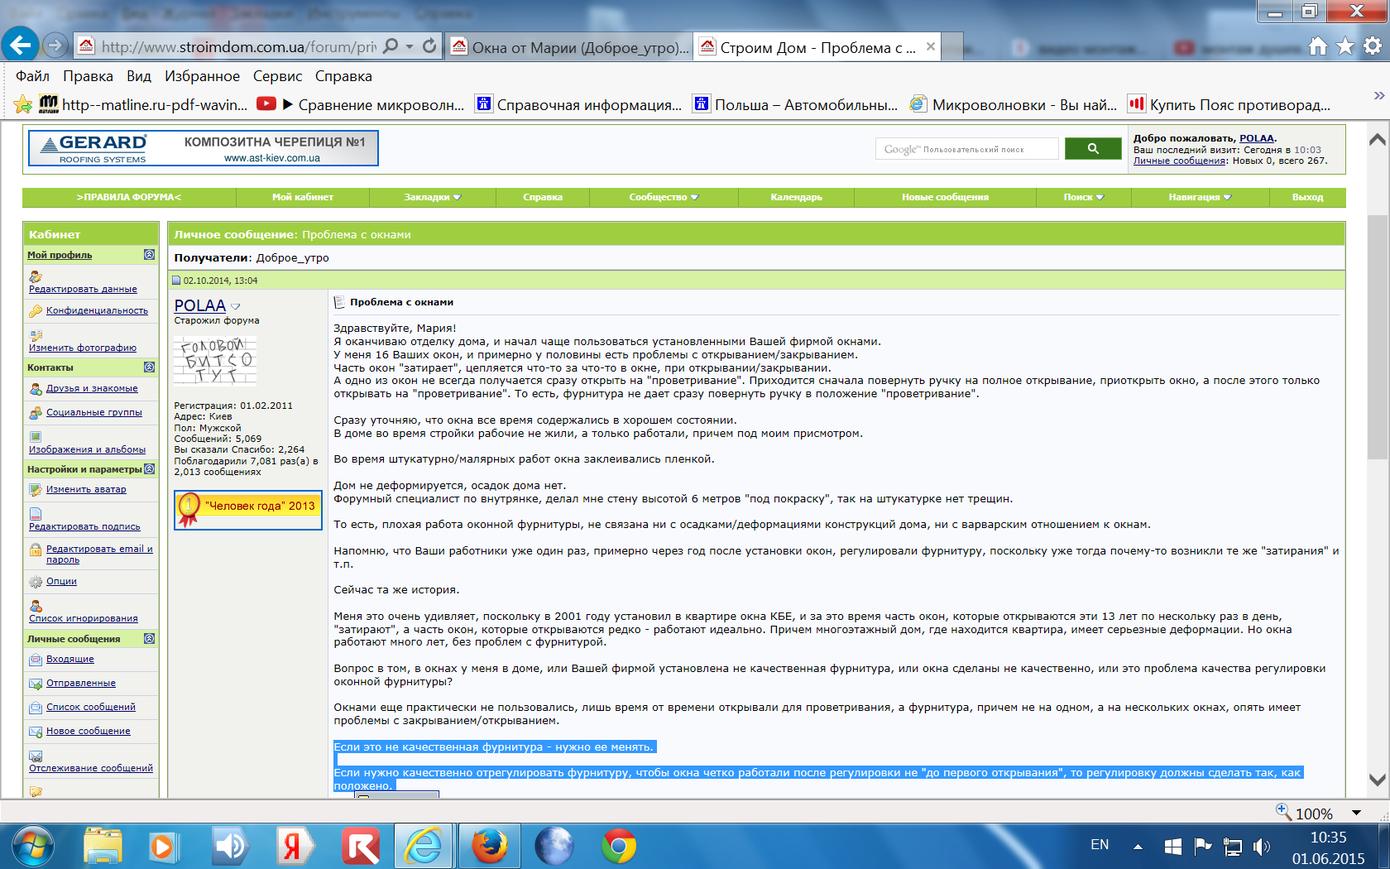Switch to Internet Explorer taskbar icon
This screenshot has height=869, width=1390.
[x=425, y=846]
